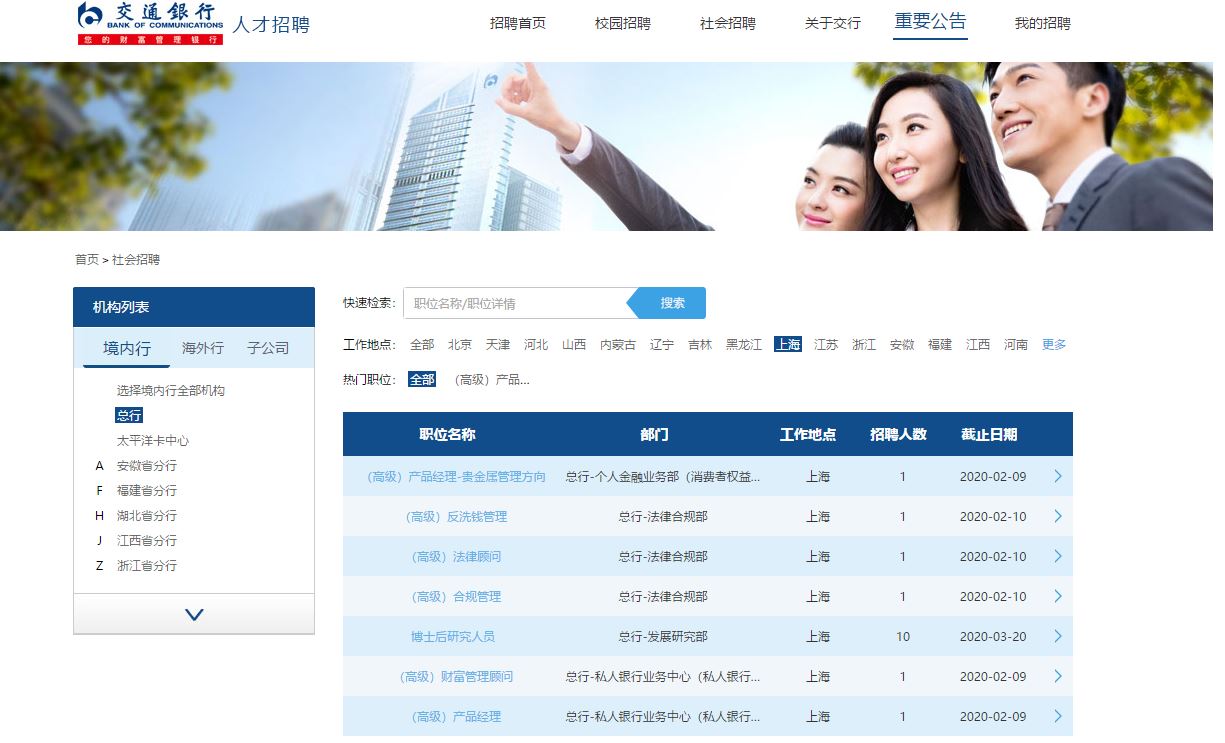1225x743 pixels.
Task: Switch to 子公司 tab
Action: 268,348
